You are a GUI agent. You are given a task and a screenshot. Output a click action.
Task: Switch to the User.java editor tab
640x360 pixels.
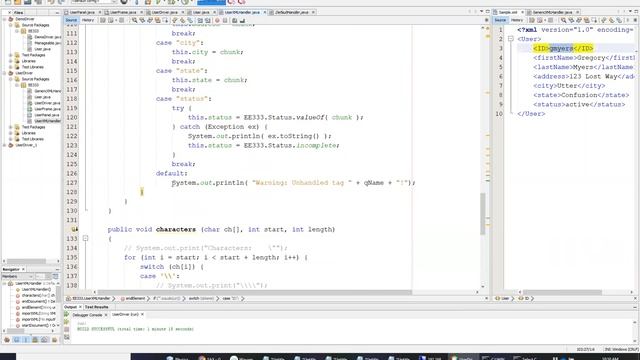(x=201, y=12)
